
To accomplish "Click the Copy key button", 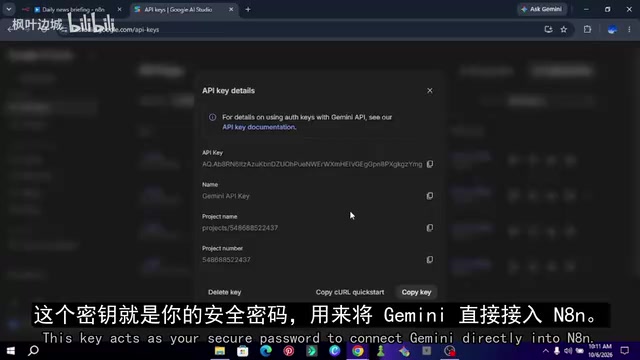I will click(x=416, y=292).
